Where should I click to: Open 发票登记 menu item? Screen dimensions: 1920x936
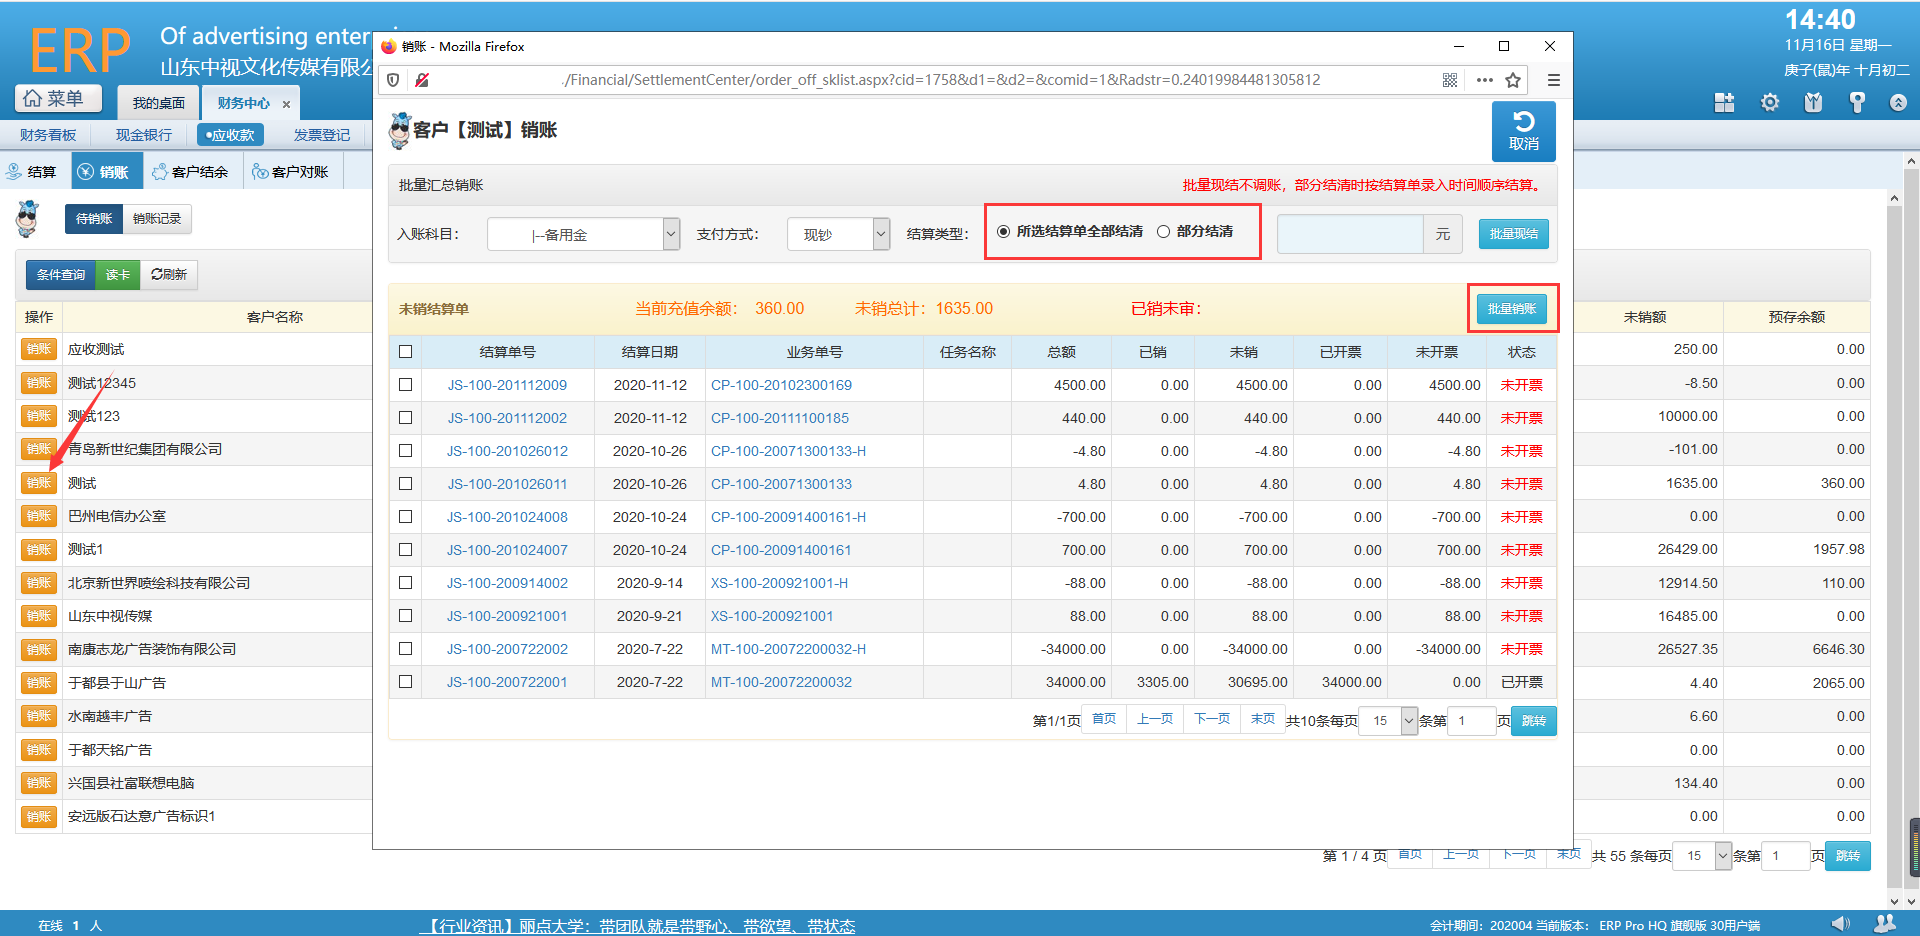[322, 135]
